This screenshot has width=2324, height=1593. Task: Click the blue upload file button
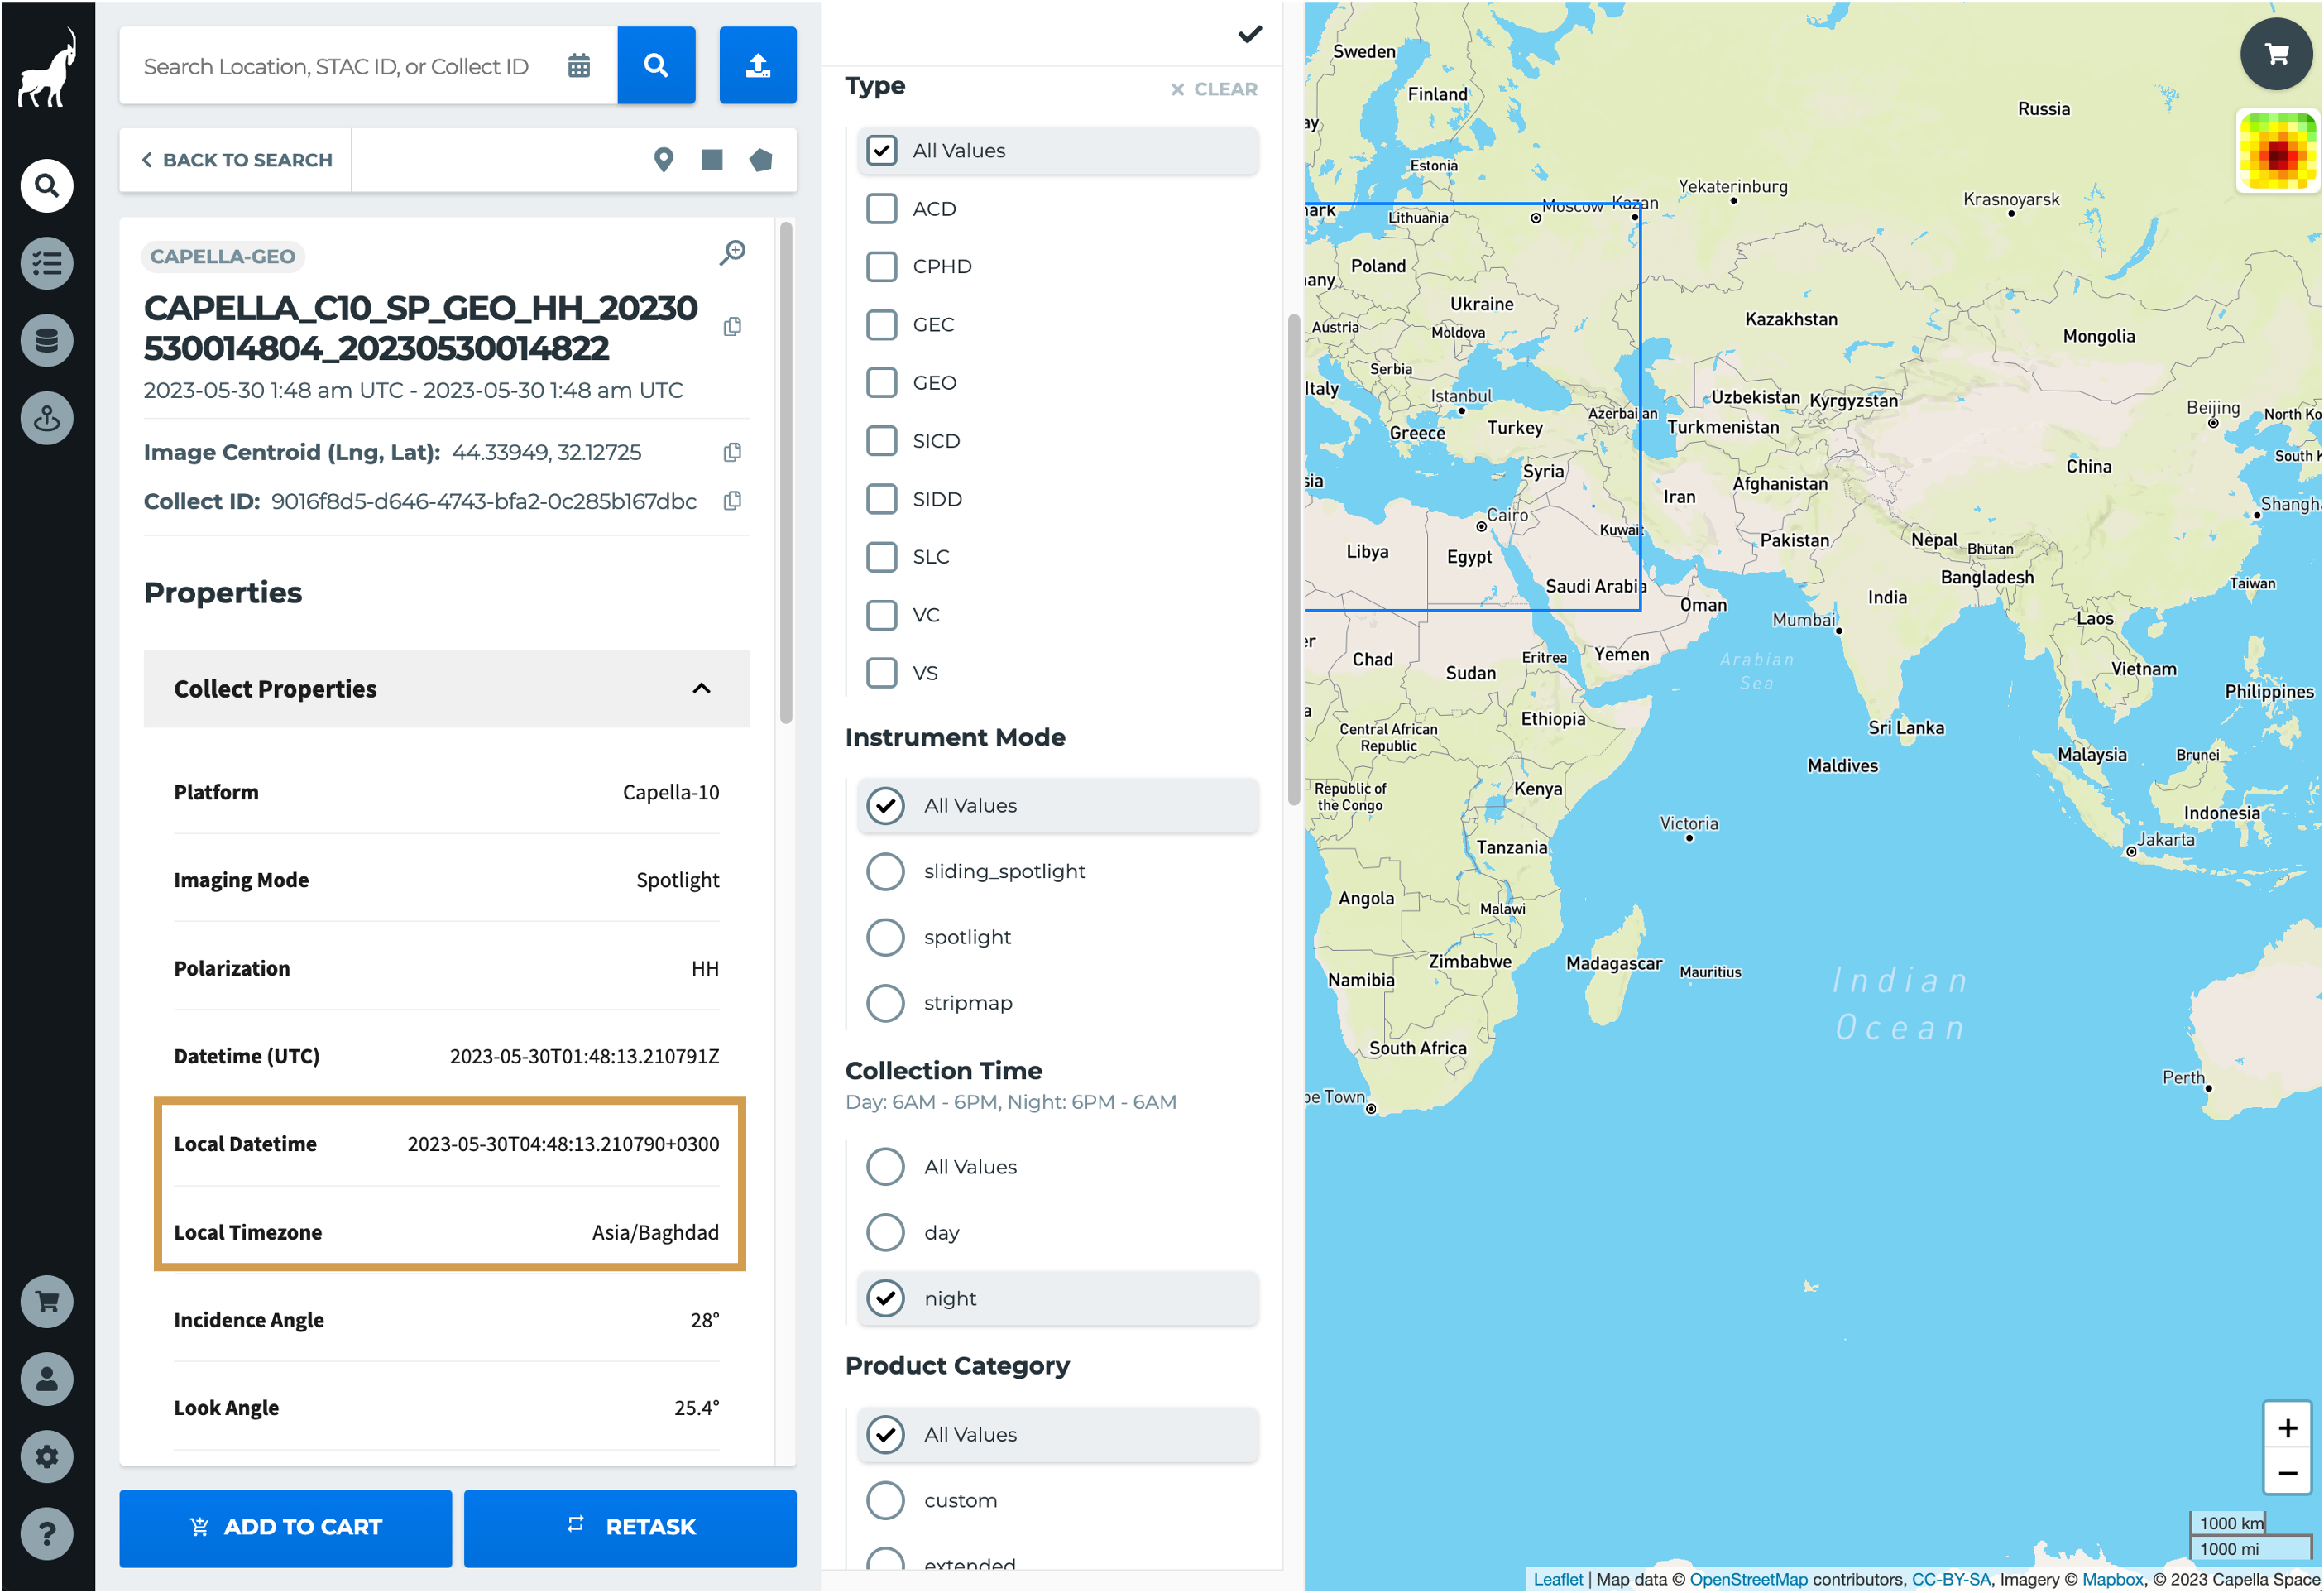pyautogui.click(x=758, y=65)
